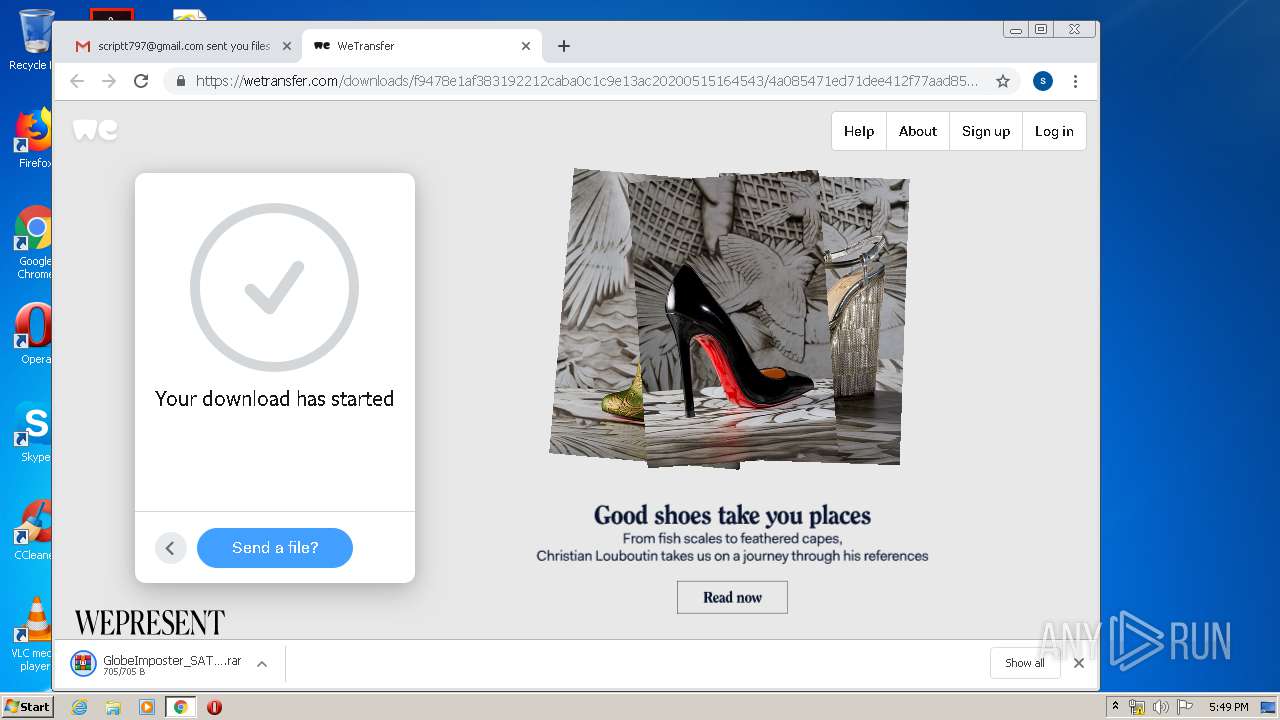Viewport: 1280px width, 720px height.
Task: Close the WeTransfer tab
Action: [x=526, y=46]
